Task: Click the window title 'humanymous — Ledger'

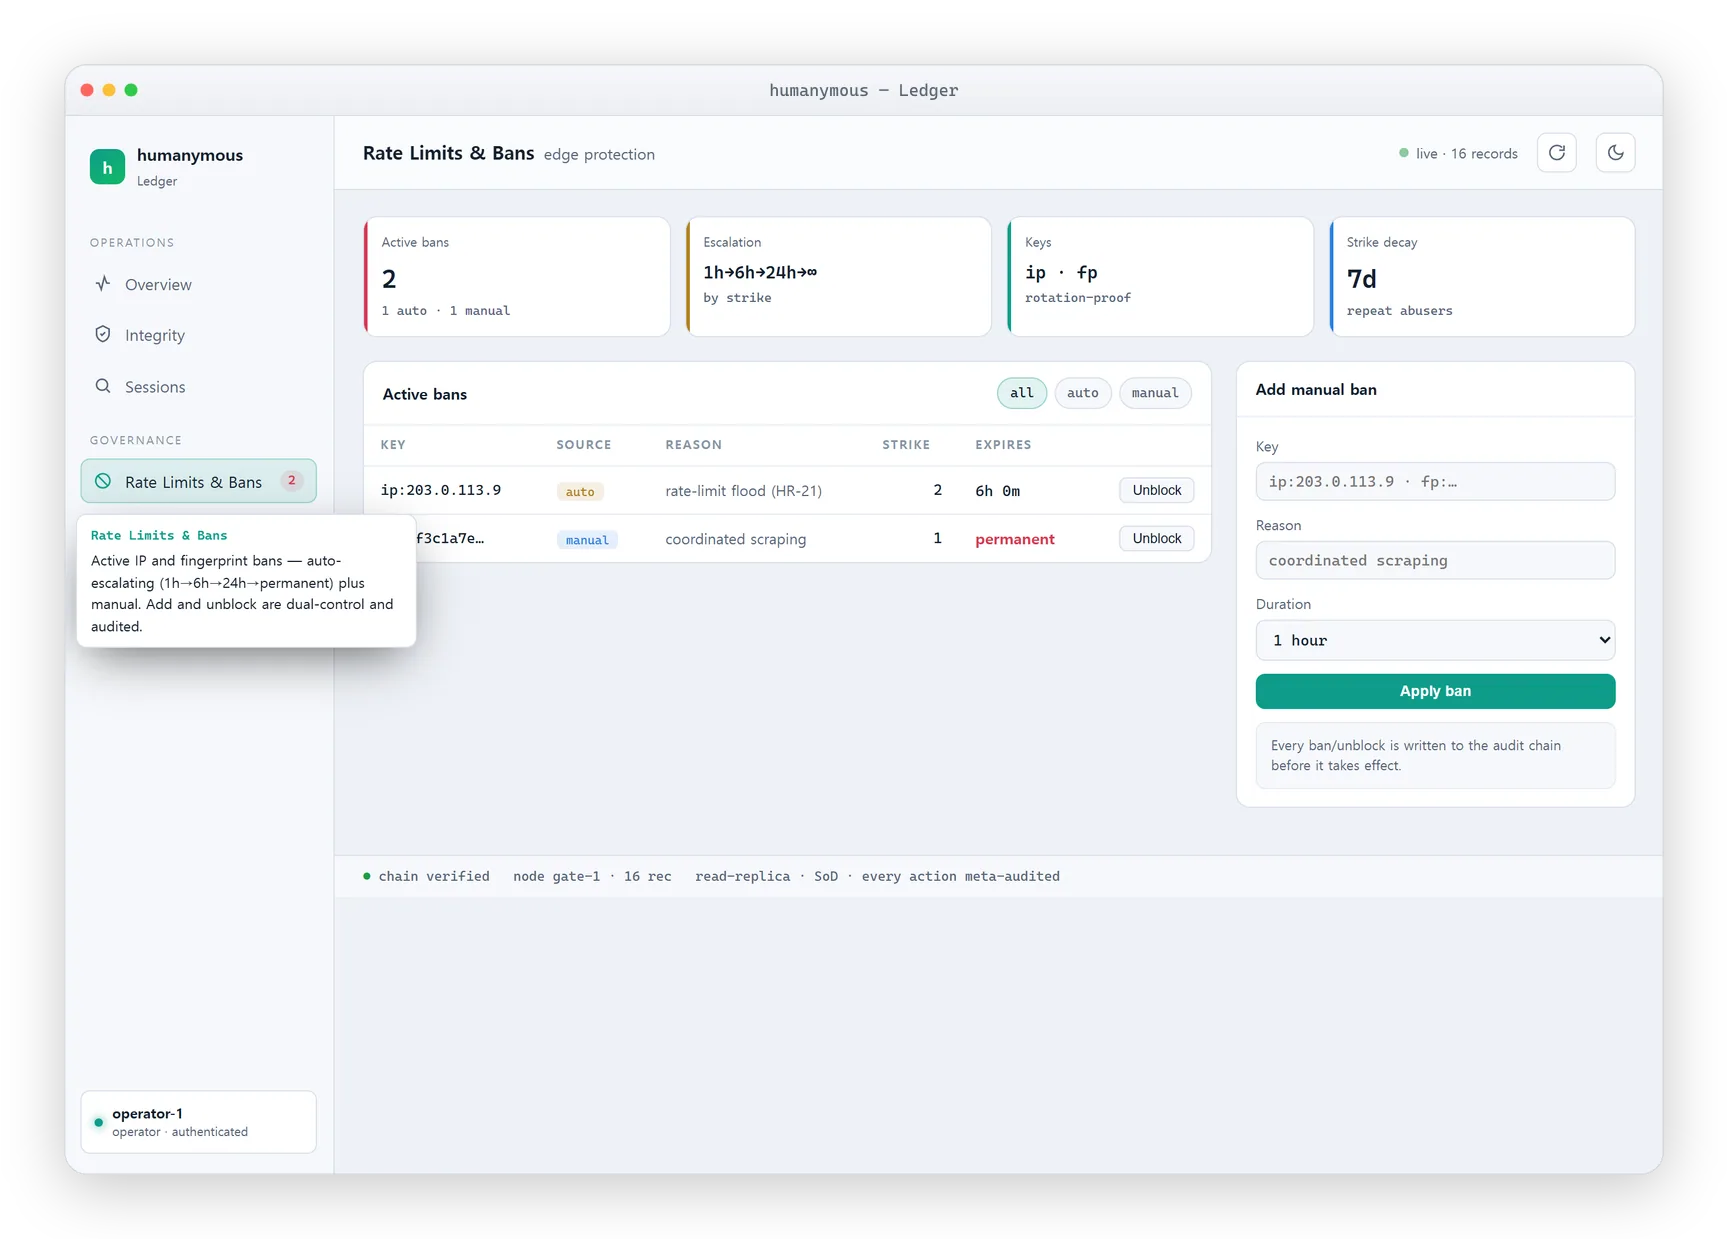Action: pyautogui.click(x=863, y=90)
